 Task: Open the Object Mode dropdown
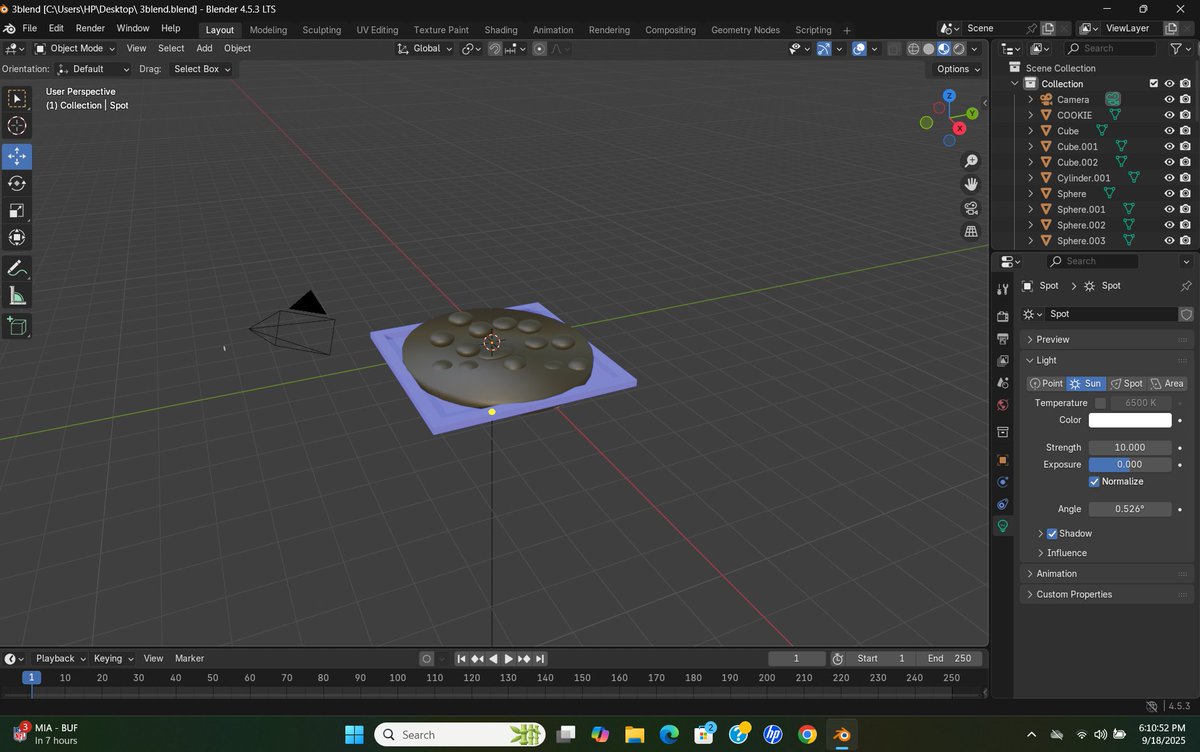[75, 48]
